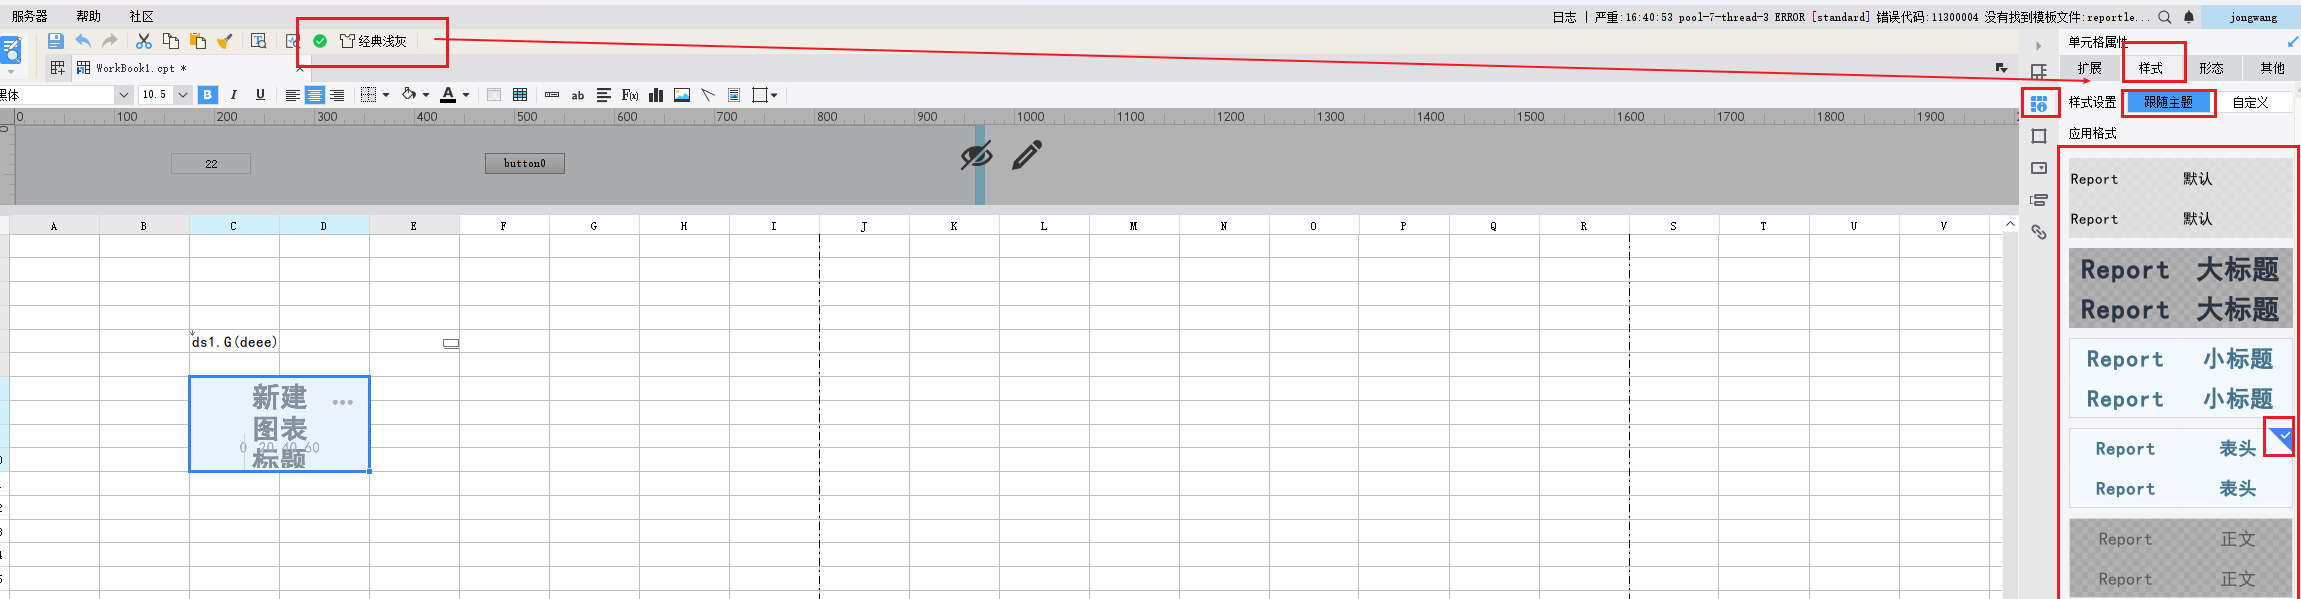
Task: Select 自定义 style setting
Action: coord(2251,102)
